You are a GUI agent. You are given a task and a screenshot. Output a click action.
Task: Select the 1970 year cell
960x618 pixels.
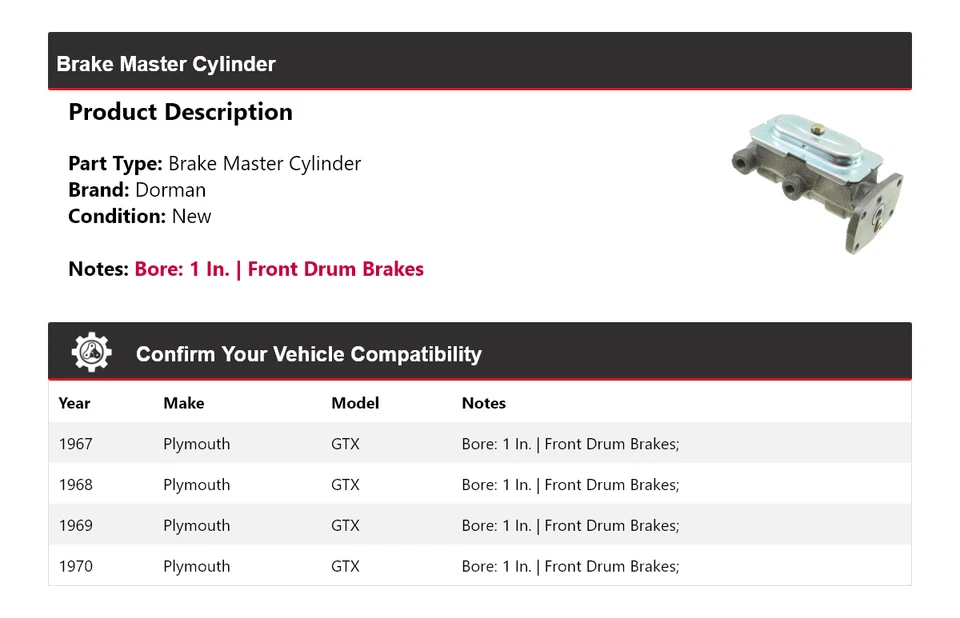coord(75,566)
